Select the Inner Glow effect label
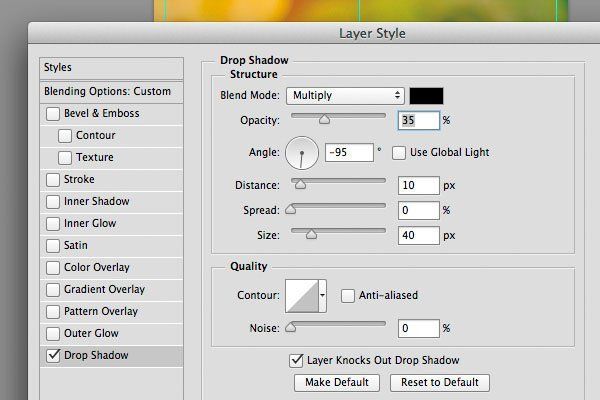This screenshot has width=600, height=400. (x=90, y=224)
